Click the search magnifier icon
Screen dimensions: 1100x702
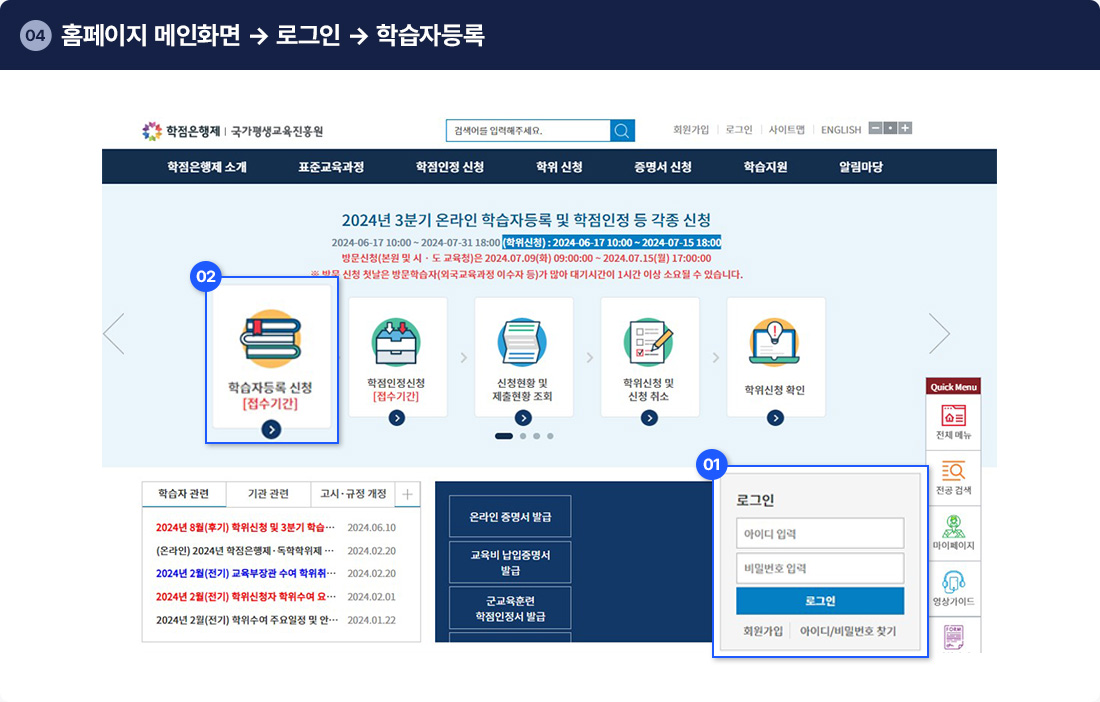click(622, 131)
